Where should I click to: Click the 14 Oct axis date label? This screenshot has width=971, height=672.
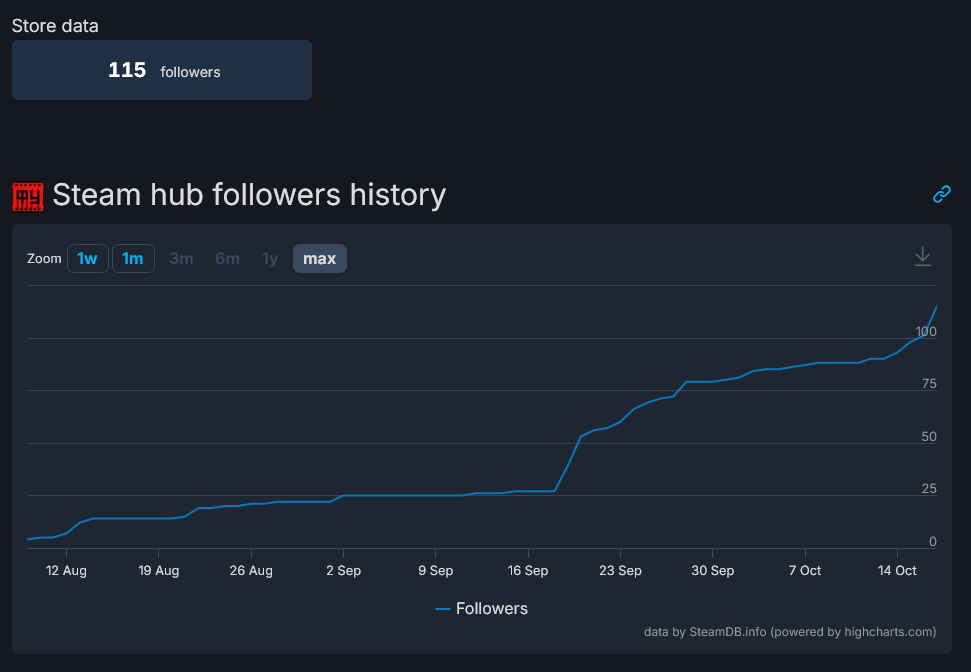coord(897,570)
